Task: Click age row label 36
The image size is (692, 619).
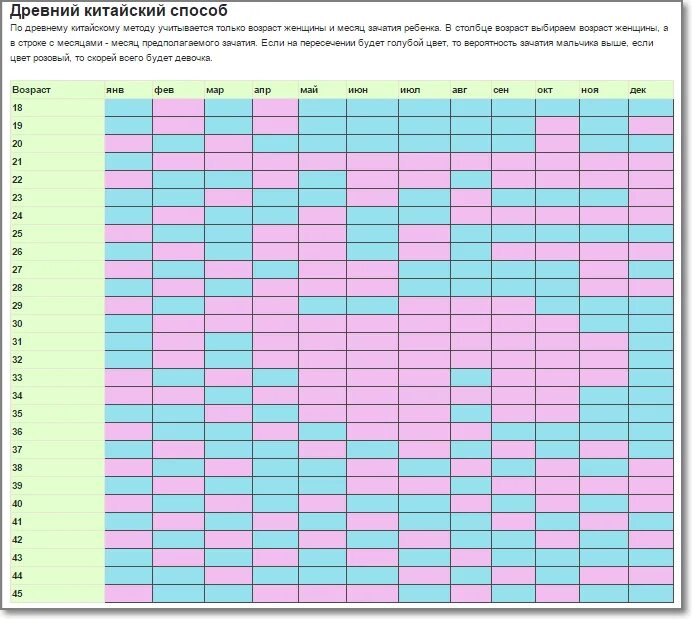Action: click(17, 431)
